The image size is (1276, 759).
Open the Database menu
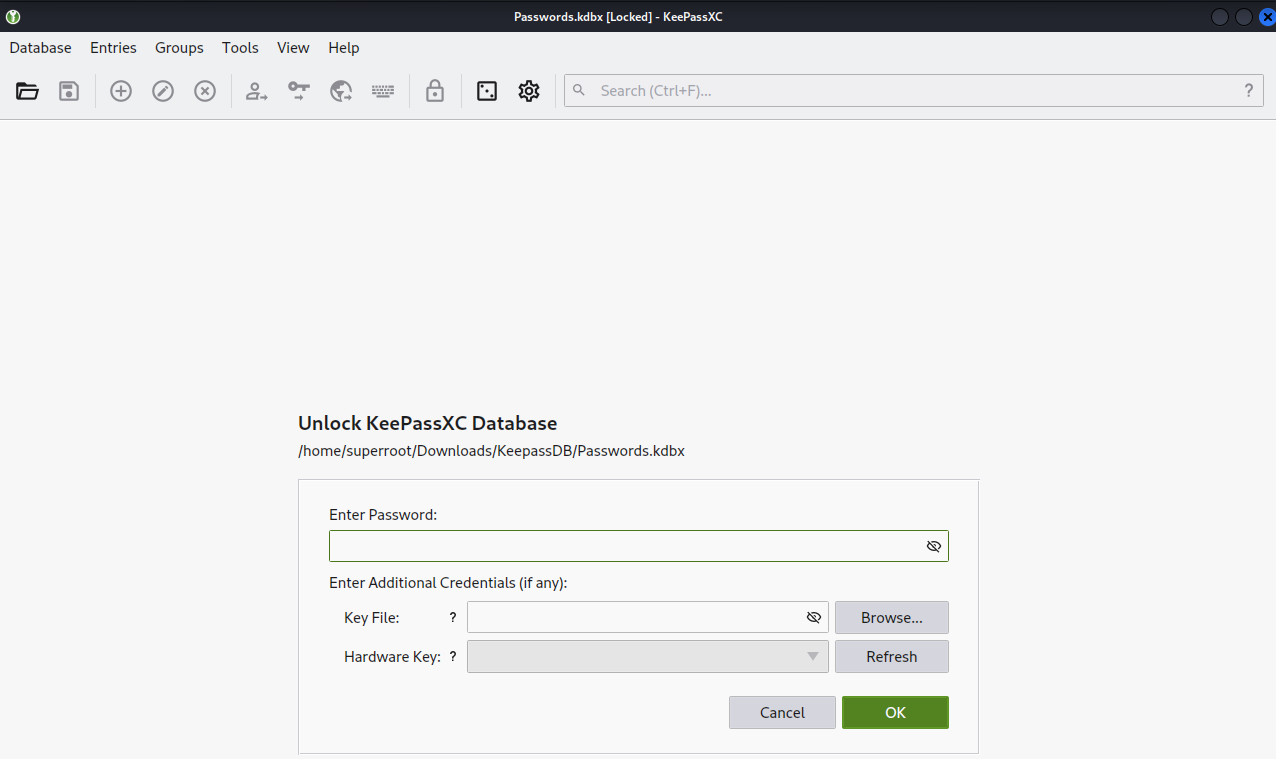click(41, 48)
